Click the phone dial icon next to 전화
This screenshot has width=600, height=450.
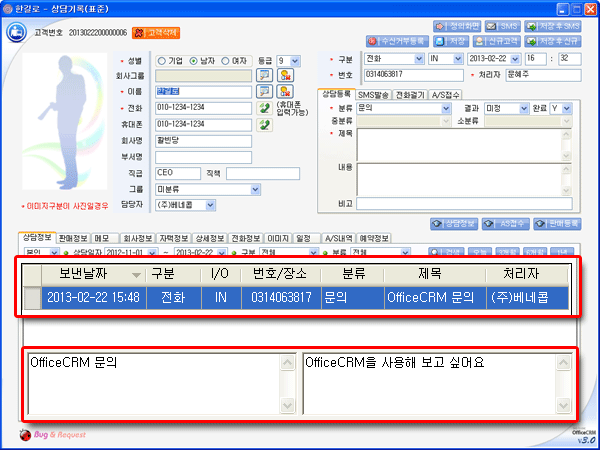point(264,107)
